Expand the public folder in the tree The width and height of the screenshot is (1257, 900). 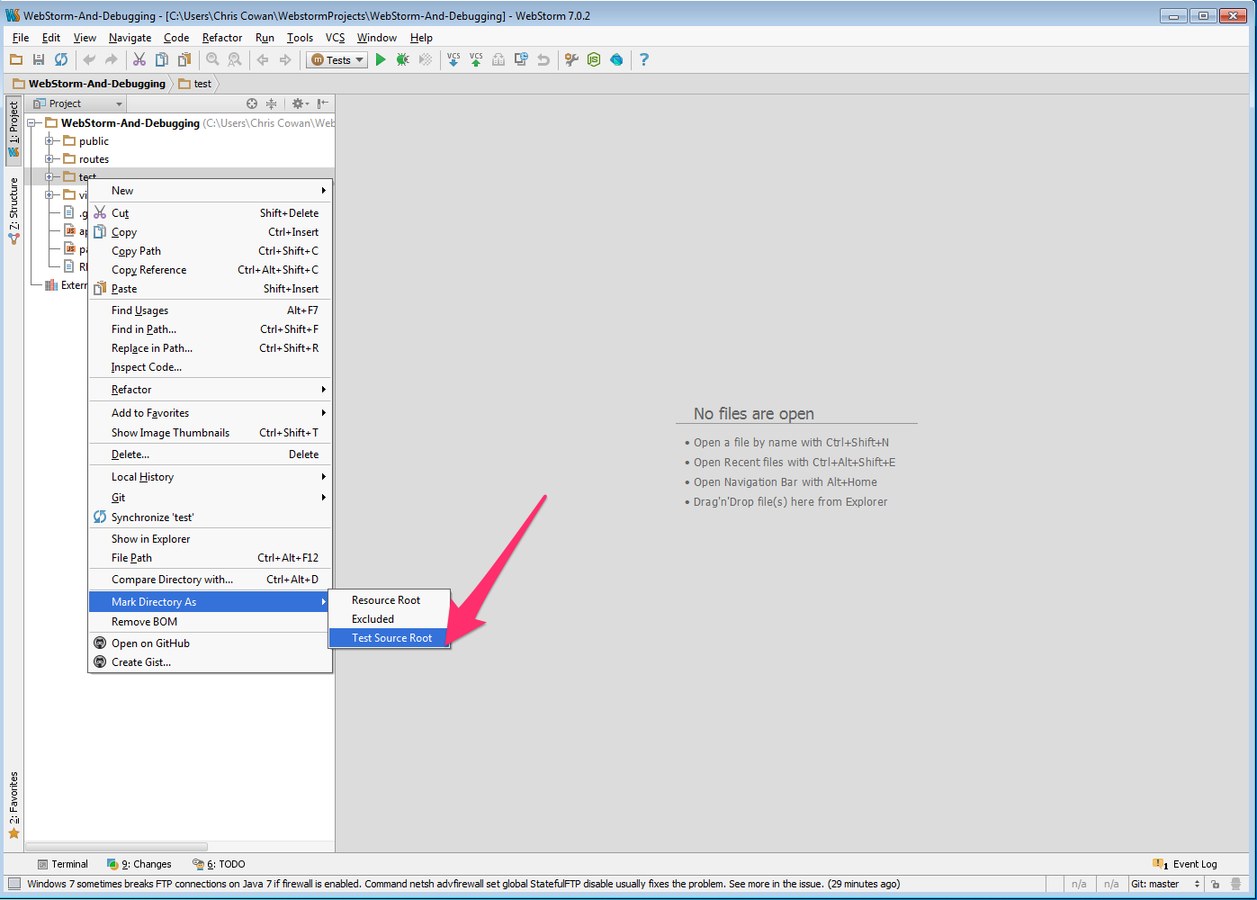(x=48, y=141)
